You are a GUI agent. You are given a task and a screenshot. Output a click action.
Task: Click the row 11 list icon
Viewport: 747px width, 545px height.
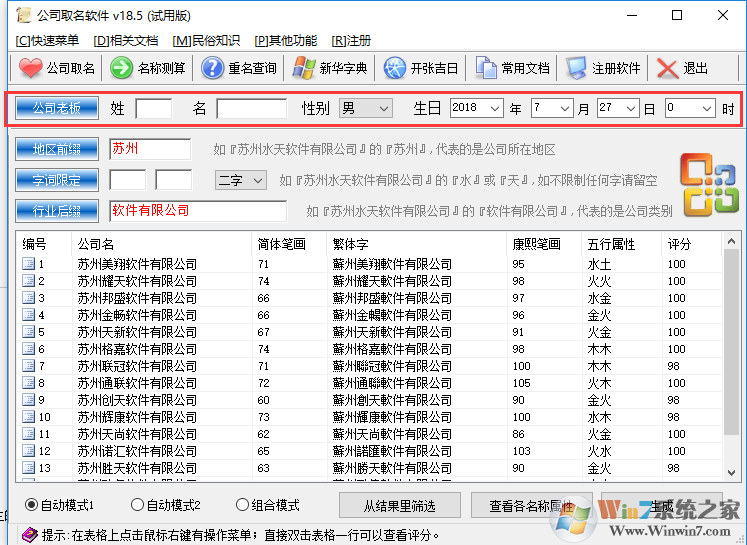click(x=28, y=434)
